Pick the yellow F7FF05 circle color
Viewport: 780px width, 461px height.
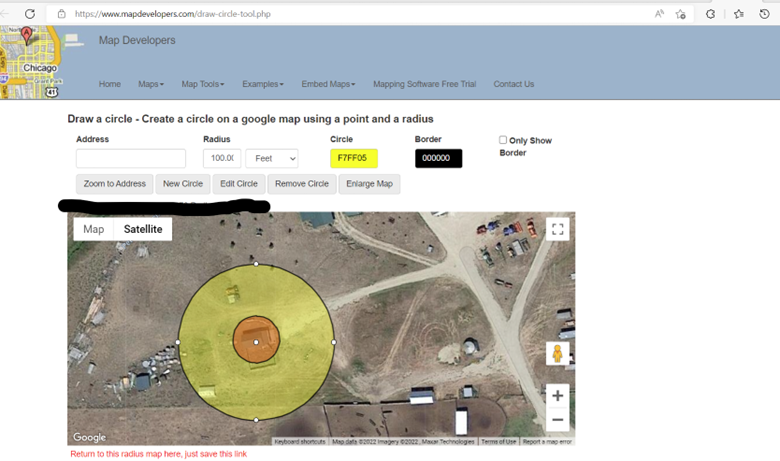[354, 158]
